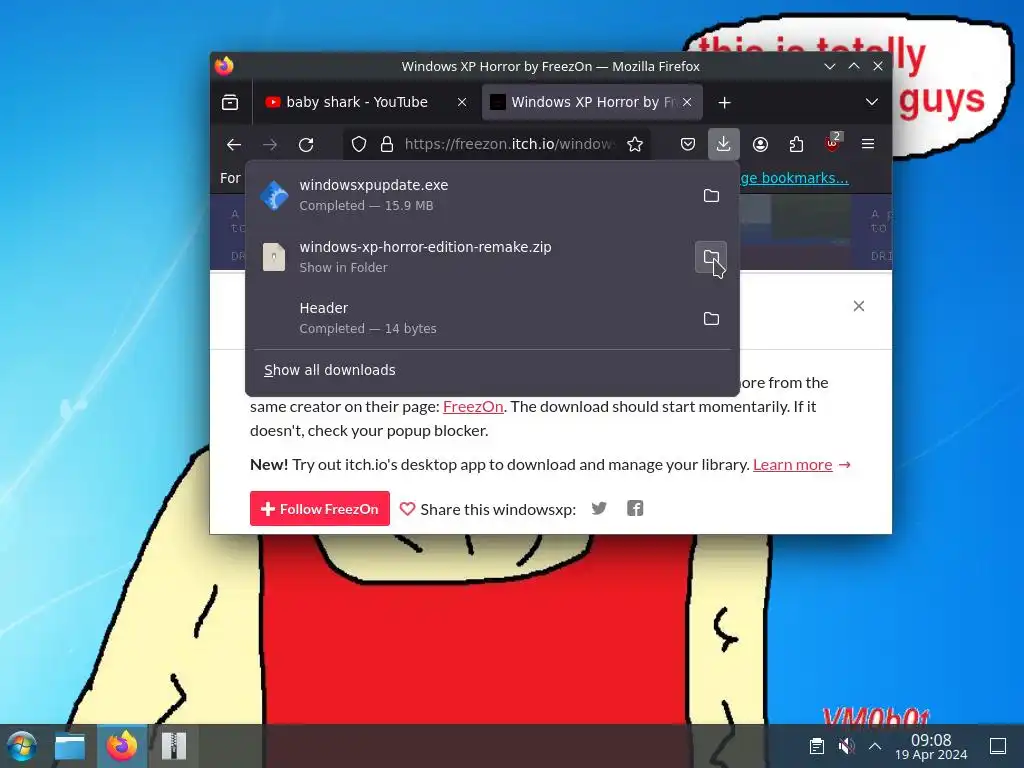Show windowsxpupdate.exe in folder

point(711,195)
